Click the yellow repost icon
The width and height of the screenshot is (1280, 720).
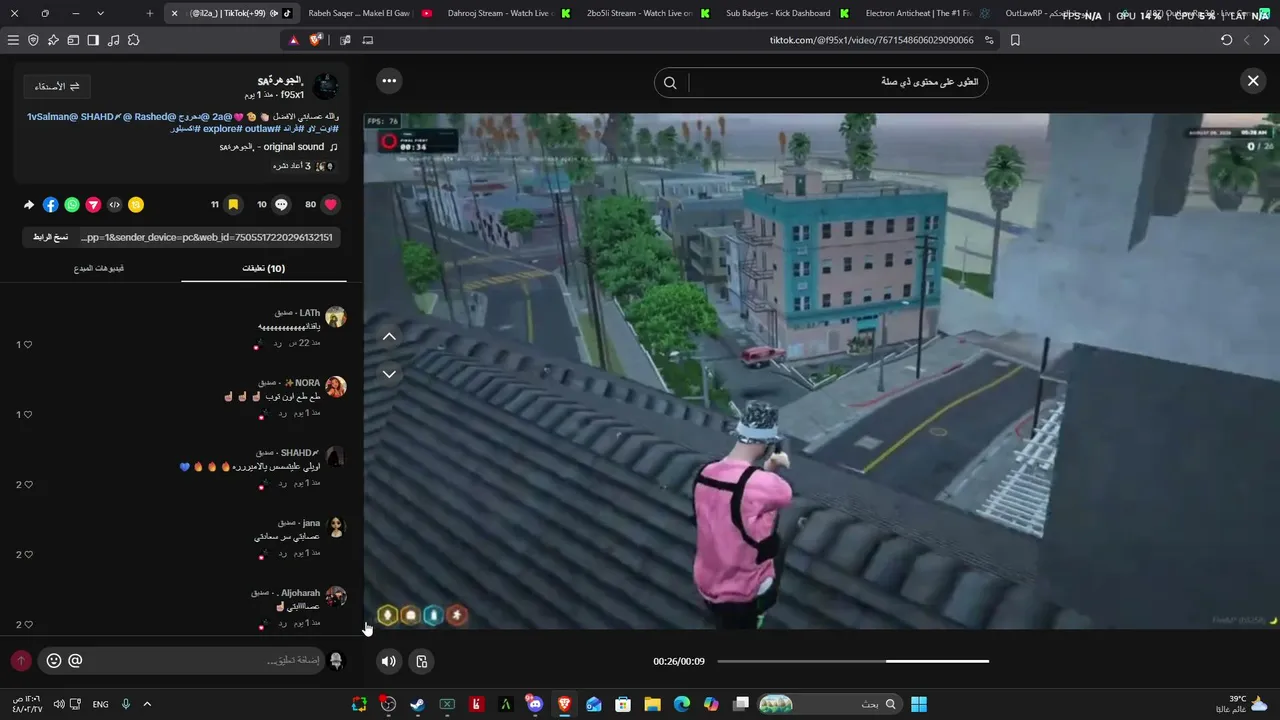tap(136, 205)
